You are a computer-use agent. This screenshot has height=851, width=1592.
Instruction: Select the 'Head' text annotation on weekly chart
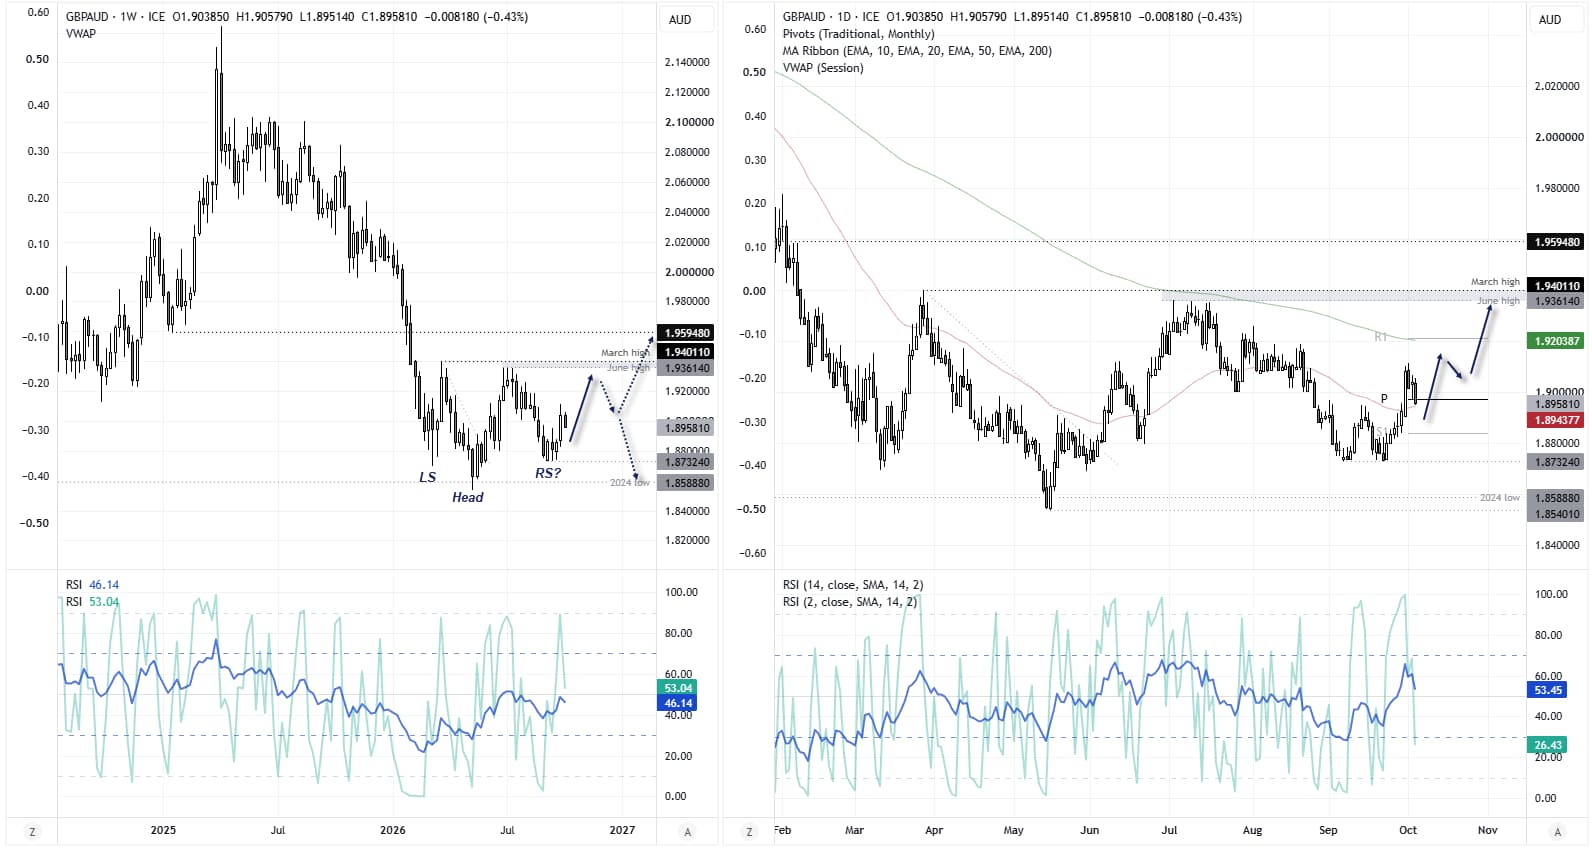coord(467,497)
